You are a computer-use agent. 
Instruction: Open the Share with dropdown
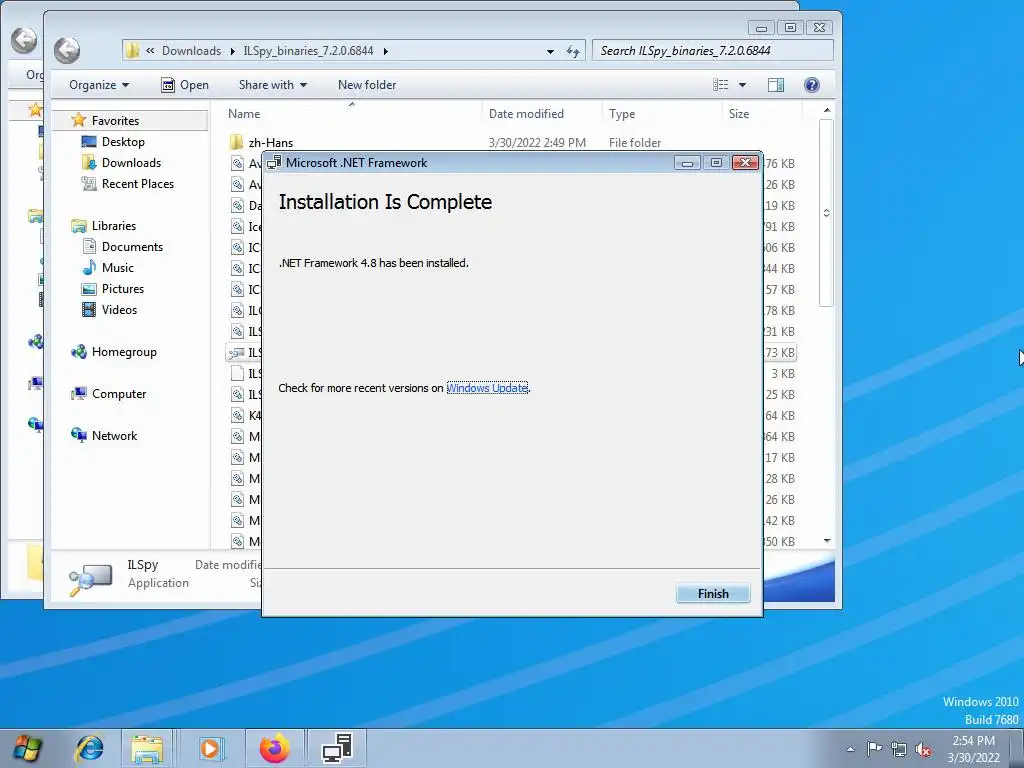click(272, 85)
